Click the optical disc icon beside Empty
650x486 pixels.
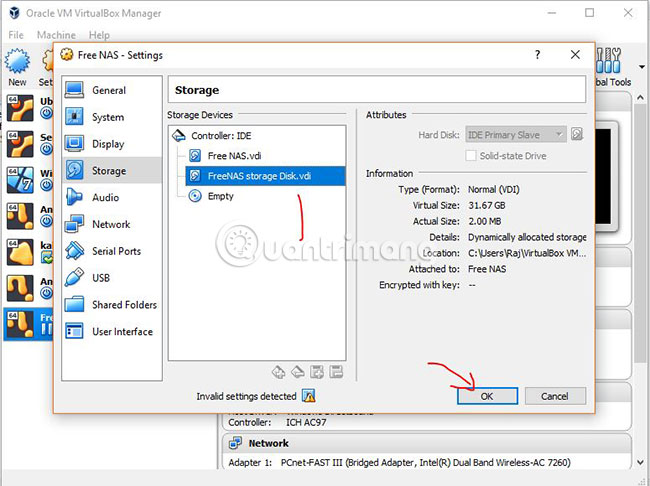pos(195,196)
